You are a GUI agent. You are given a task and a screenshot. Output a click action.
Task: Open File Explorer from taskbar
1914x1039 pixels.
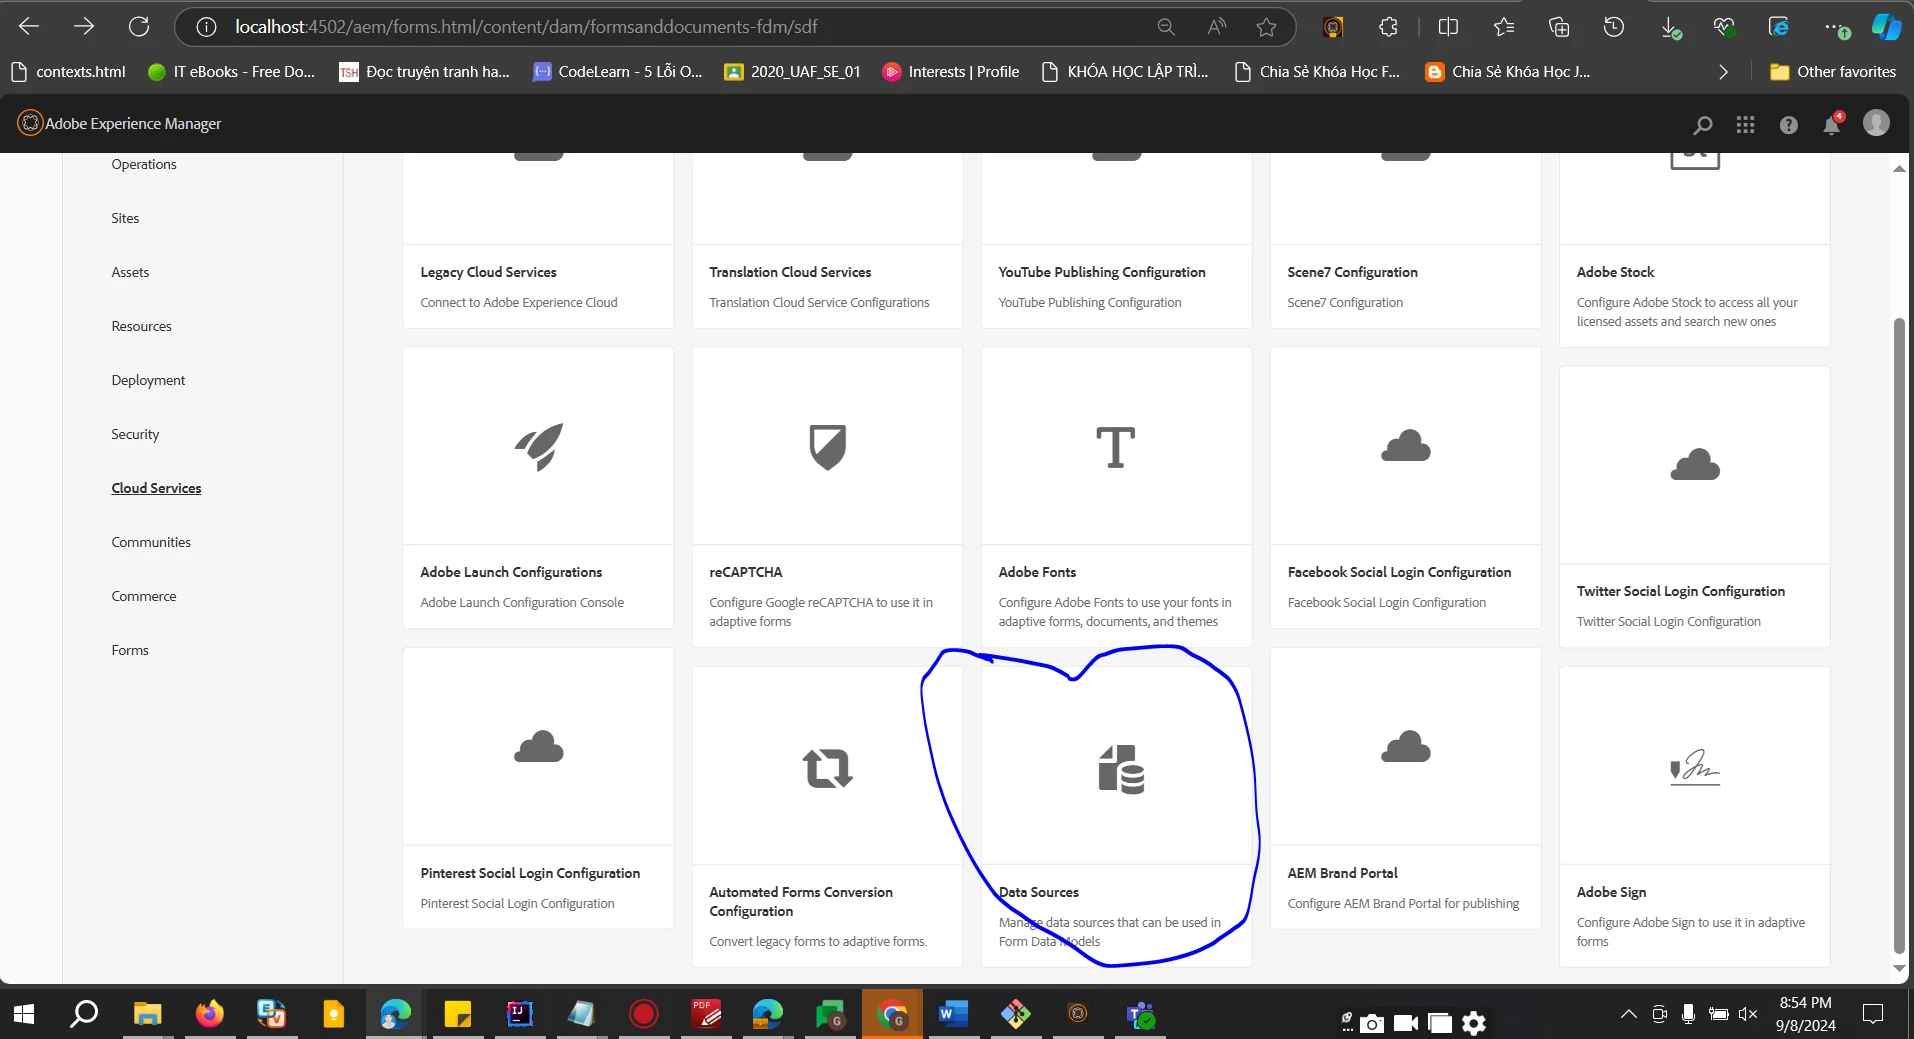click(147, 1014)
